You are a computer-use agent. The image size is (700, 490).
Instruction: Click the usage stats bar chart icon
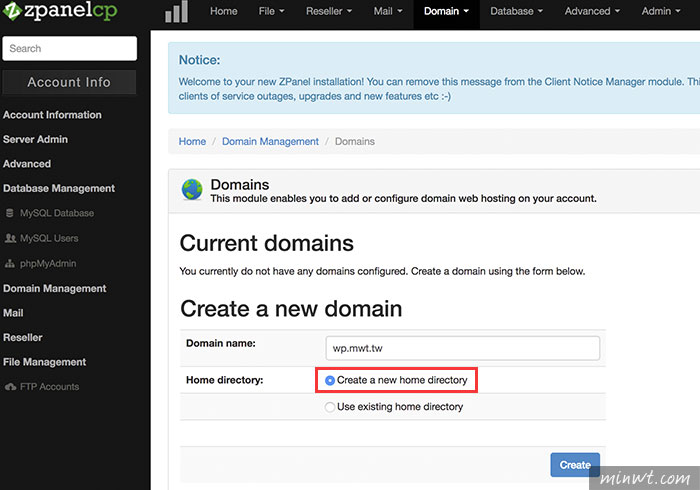tap(176, 11)
